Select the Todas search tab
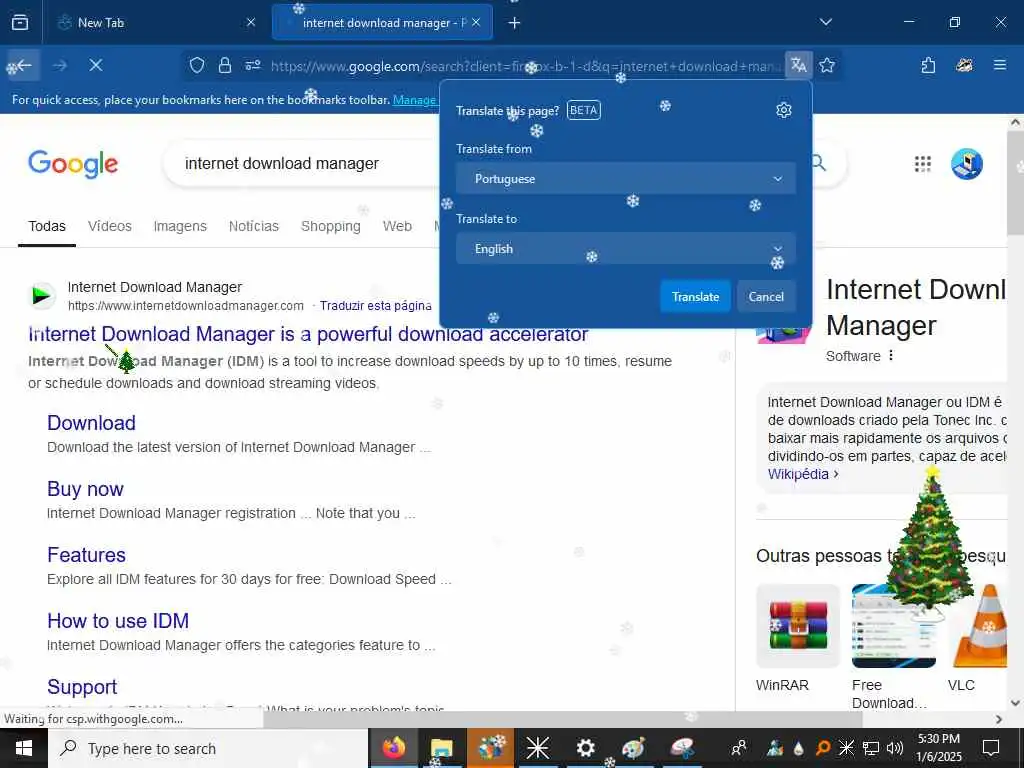Viewport: 1024px width, 768px height. coord(47,227)
